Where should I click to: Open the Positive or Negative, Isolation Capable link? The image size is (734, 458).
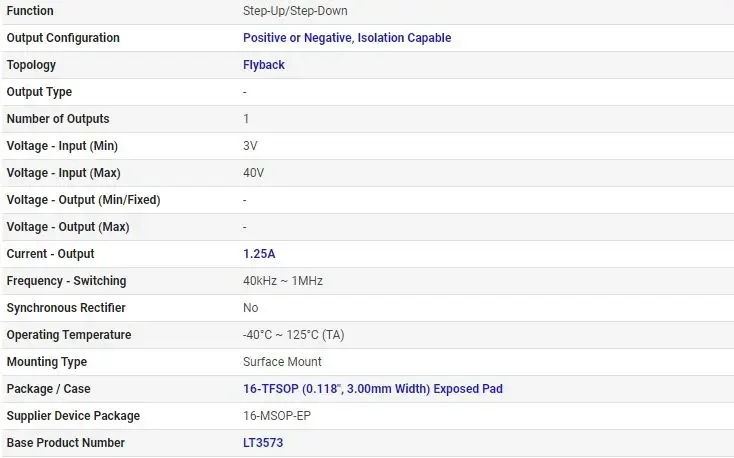[347, 38]
